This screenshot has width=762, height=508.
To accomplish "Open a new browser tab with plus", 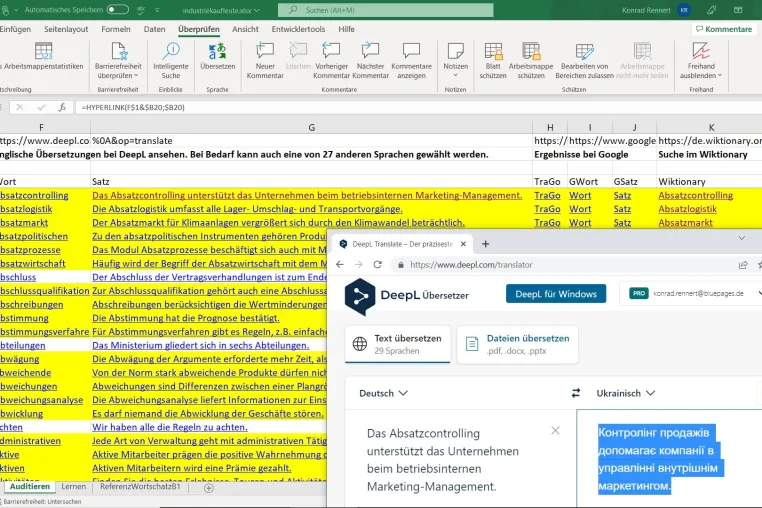I will (485, 244).
